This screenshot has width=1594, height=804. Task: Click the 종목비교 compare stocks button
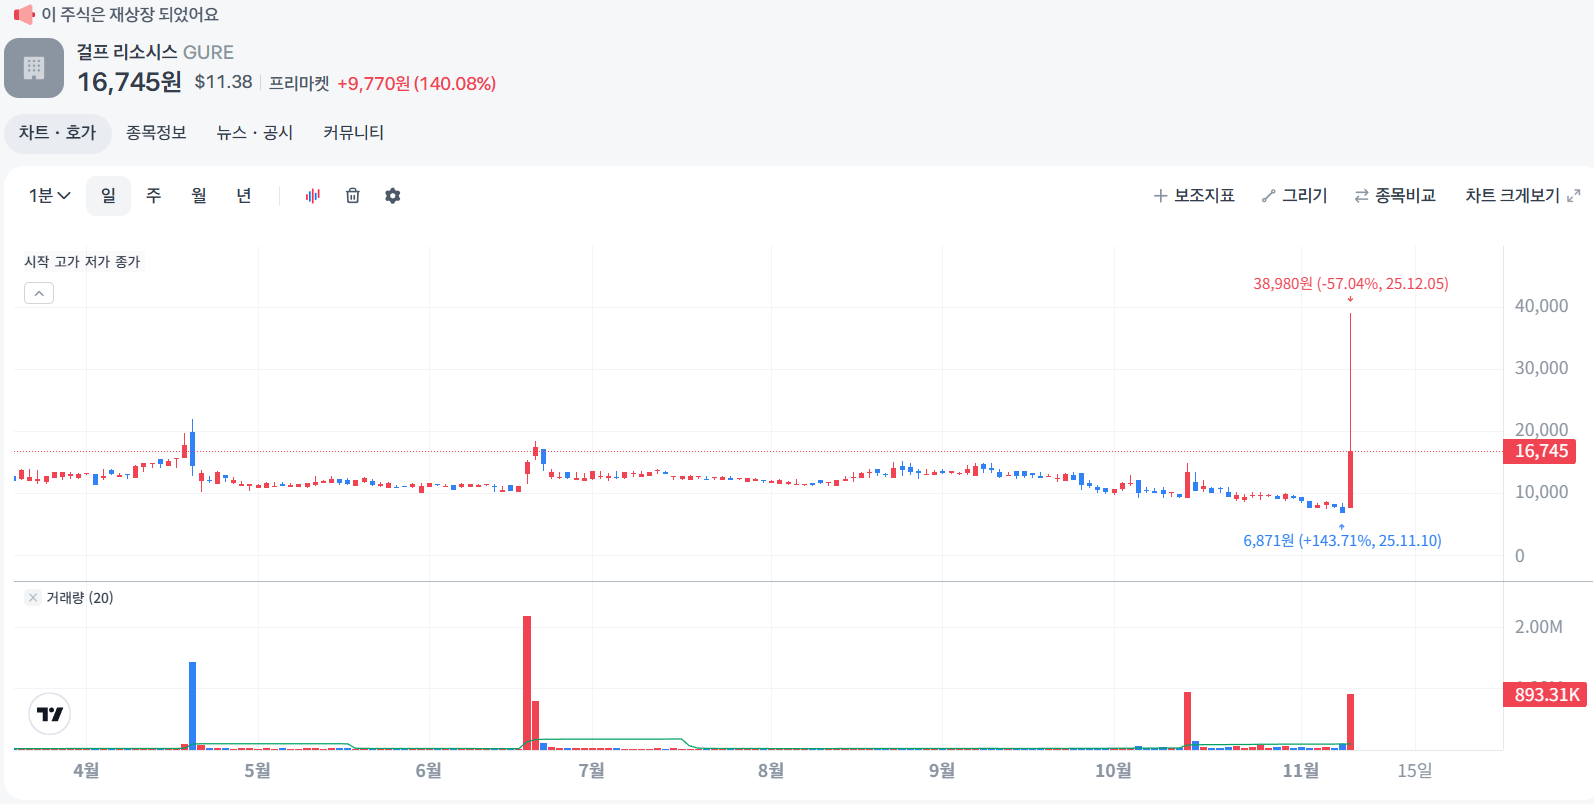click(1395, 196)
